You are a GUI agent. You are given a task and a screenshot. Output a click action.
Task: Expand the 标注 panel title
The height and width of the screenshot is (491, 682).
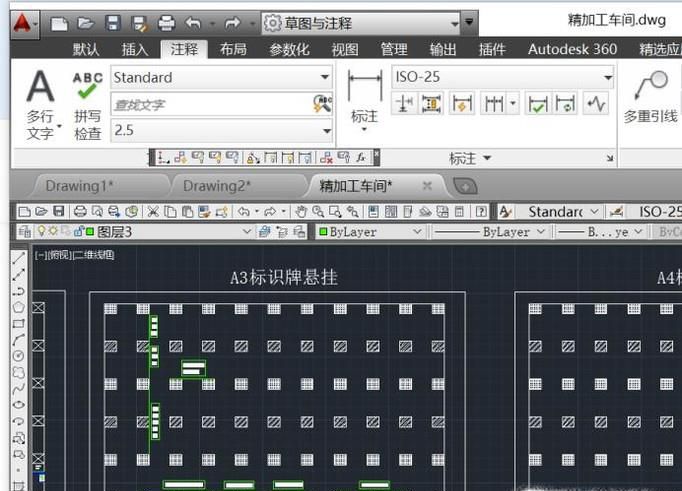pos(470,158)
